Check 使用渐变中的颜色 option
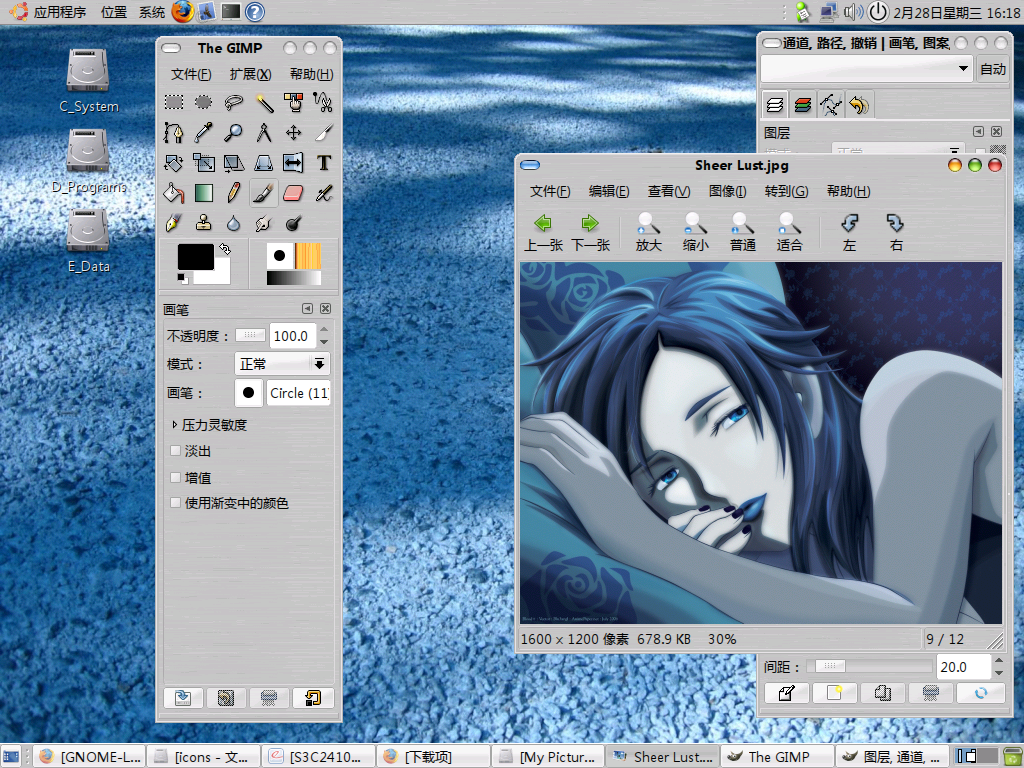1024x768 pixels. click(x=175, y=503)
